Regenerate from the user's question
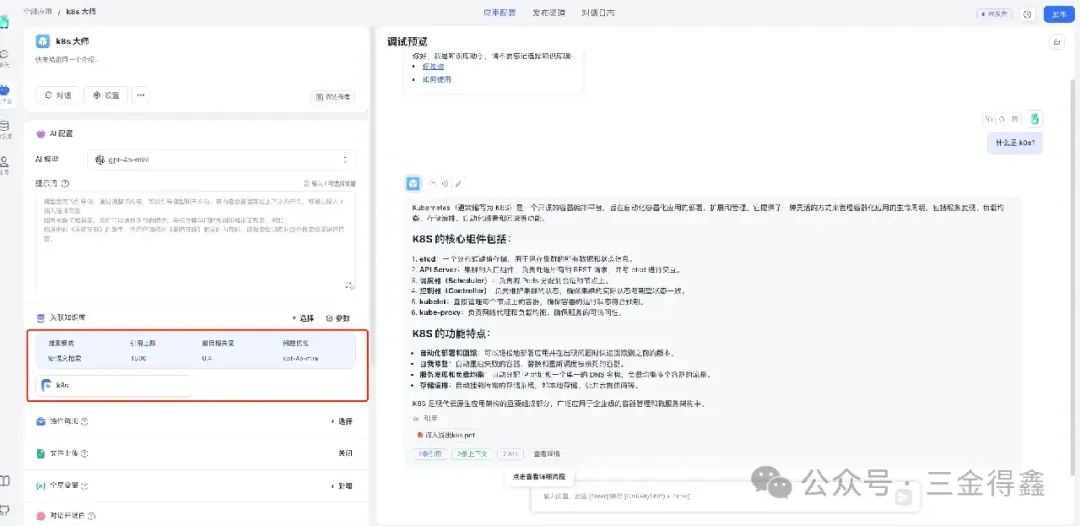Viewport: 1080px width, 526px height. click(1001, 118)
